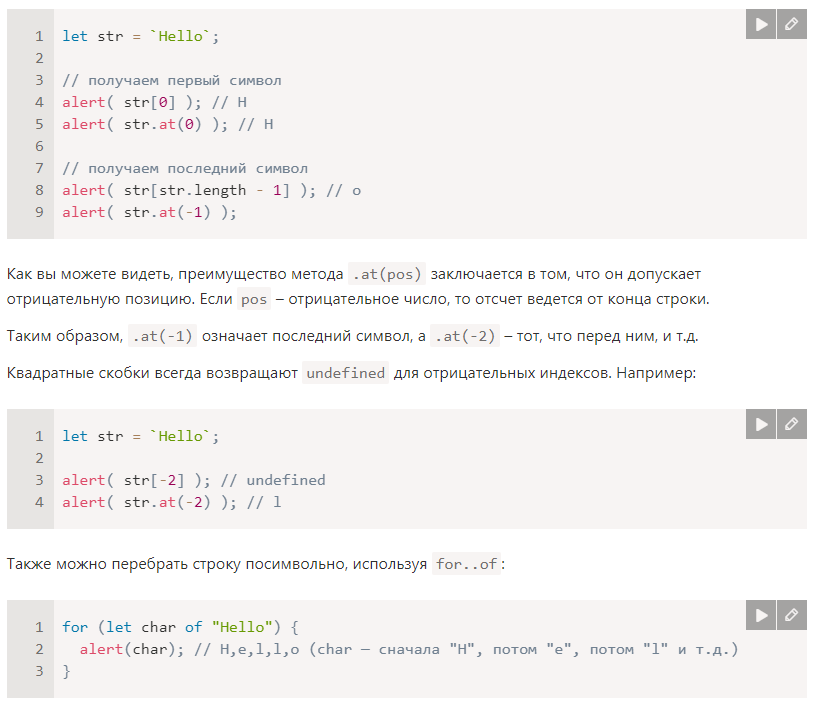Click 'let str = `Hello`;' in first code block

141,36
